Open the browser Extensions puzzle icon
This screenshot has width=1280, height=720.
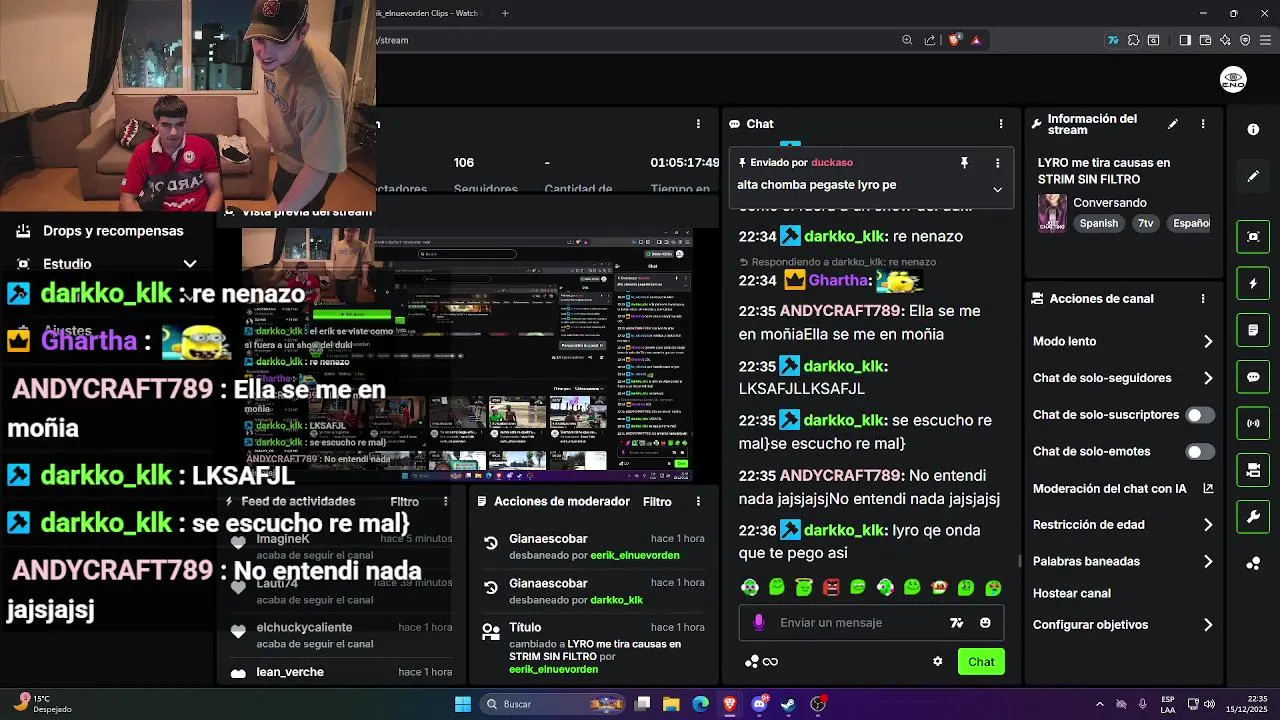point(1133,40)
